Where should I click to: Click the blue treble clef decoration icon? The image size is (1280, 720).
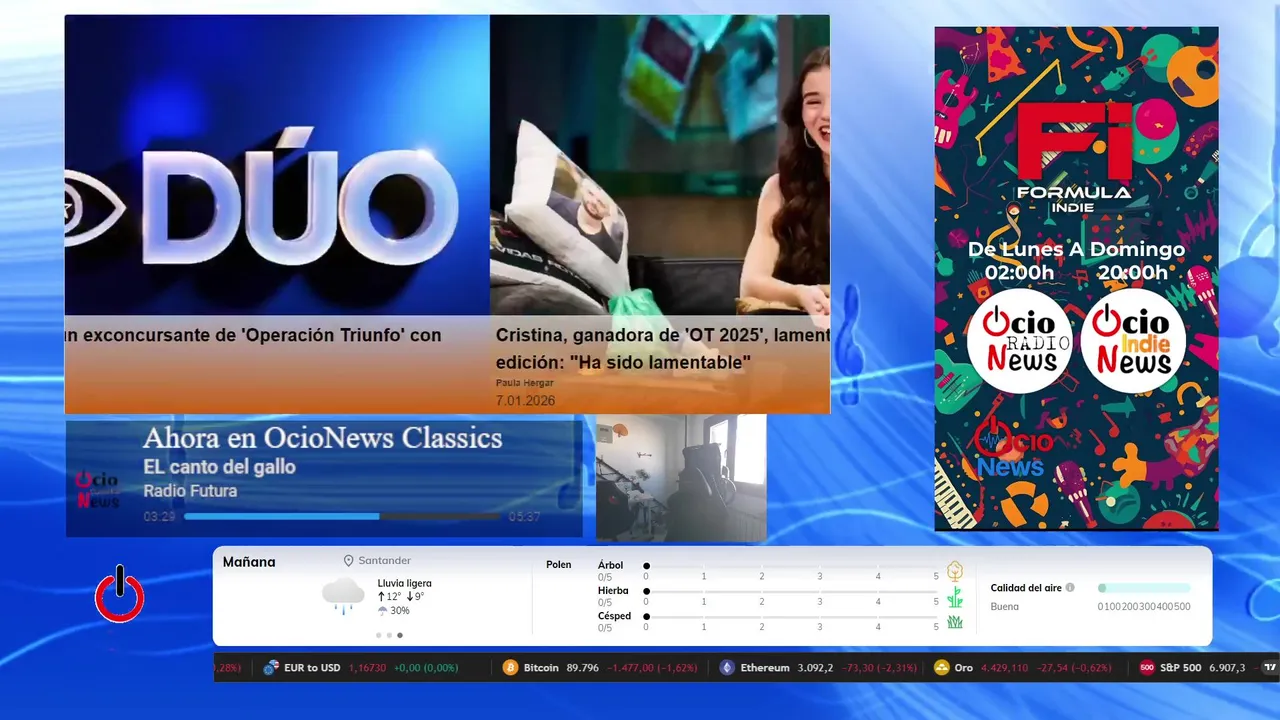[848, 343]
